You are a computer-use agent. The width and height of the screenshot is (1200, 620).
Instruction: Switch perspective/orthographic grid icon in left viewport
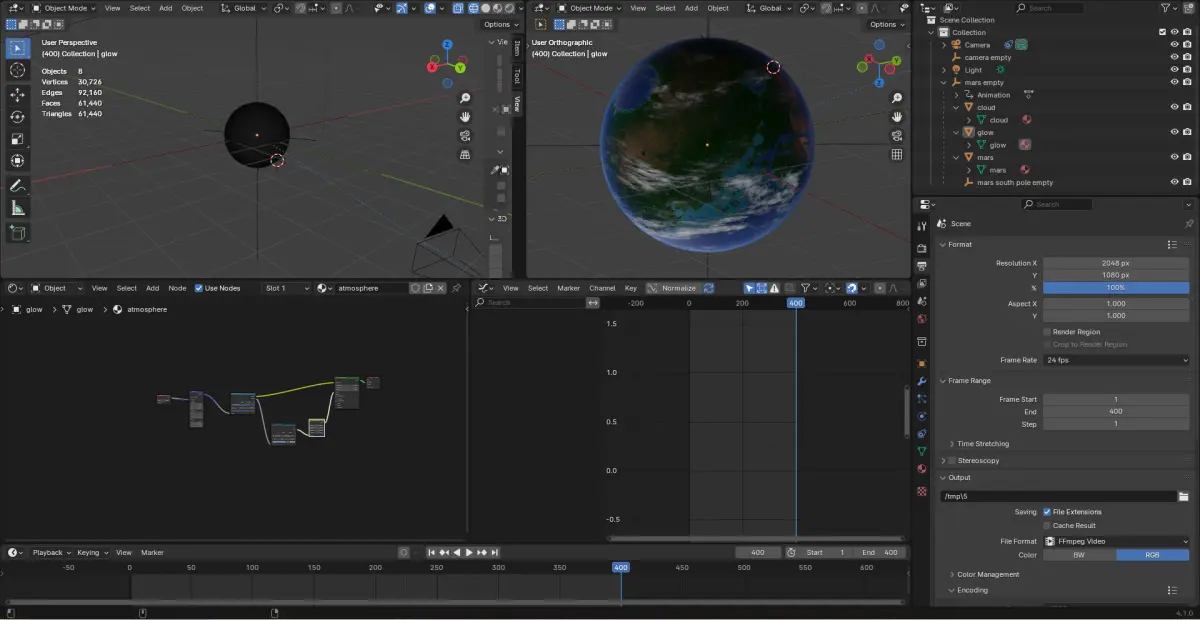[465, 155]
